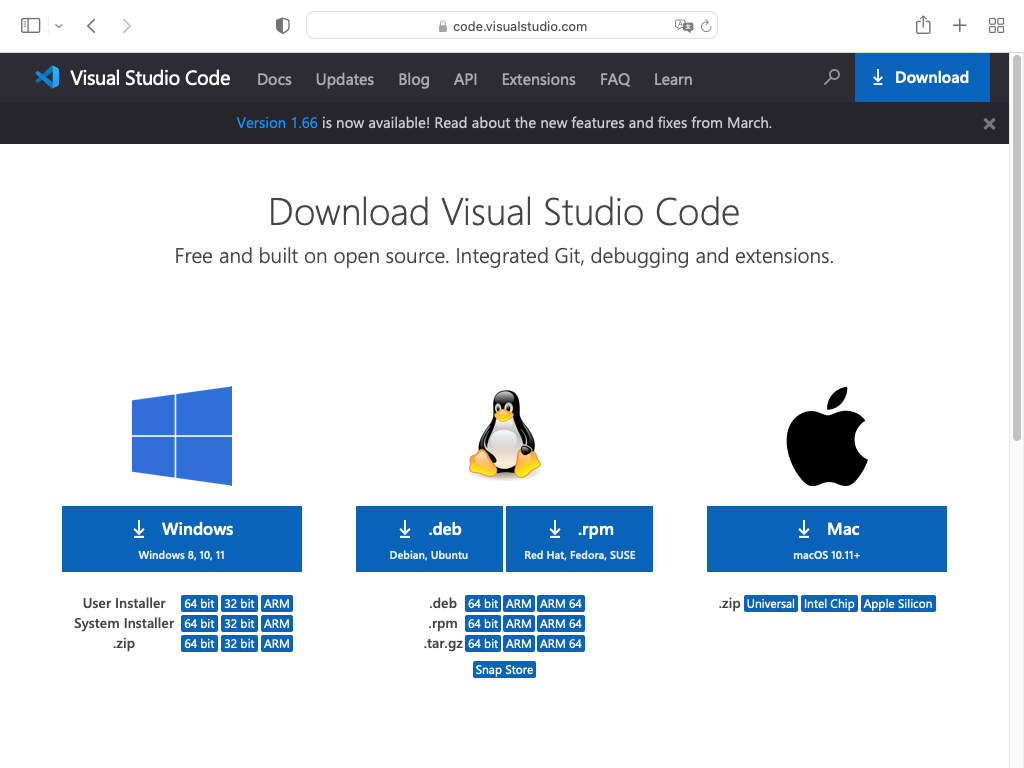1024x768 pixels.
Task: Click the blue Download button in header
Action: point(922,78)
